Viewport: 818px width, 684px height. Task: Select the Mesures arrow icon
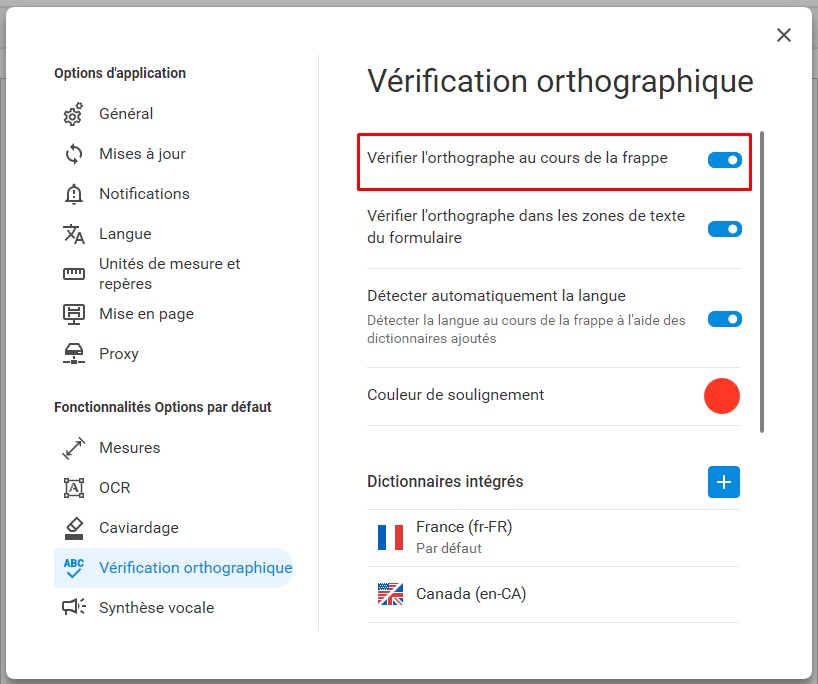pos(74,448)
